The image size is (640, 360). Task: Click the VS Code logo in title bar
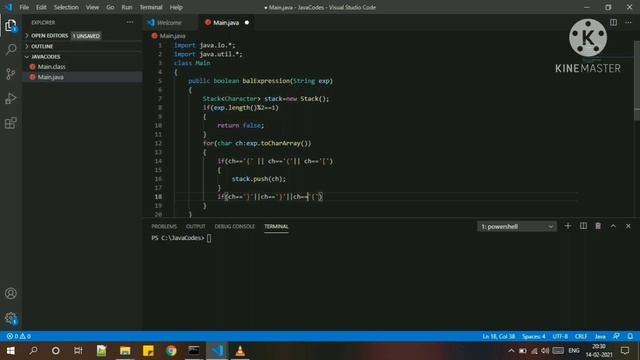(x=9, y=7)
